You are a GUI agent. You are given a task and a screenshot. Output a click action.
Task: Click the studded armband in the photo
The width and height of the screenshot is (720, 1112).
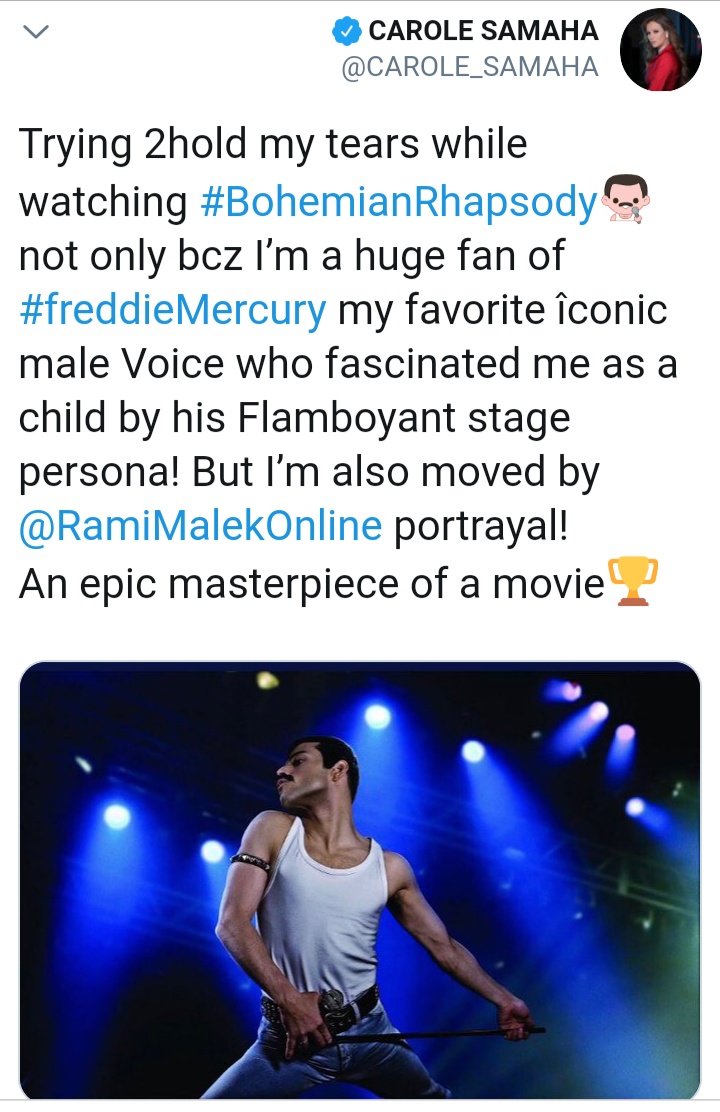(249, 861)
